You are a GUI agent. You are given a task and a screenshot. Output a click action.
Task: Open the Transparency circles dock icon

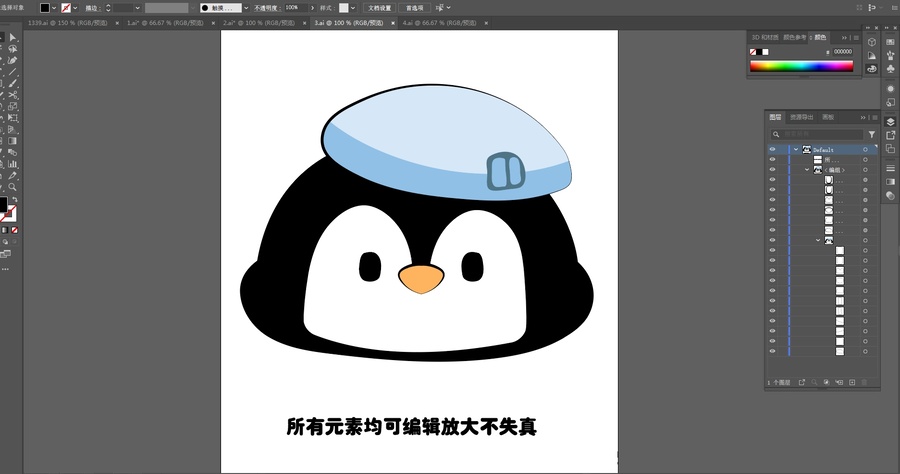point(890,196)
